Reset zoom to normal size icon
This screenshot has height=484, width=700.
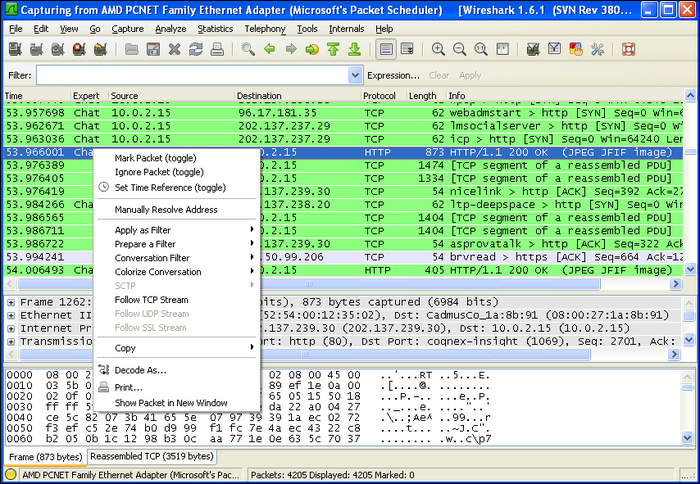click(x=481, y=49)
